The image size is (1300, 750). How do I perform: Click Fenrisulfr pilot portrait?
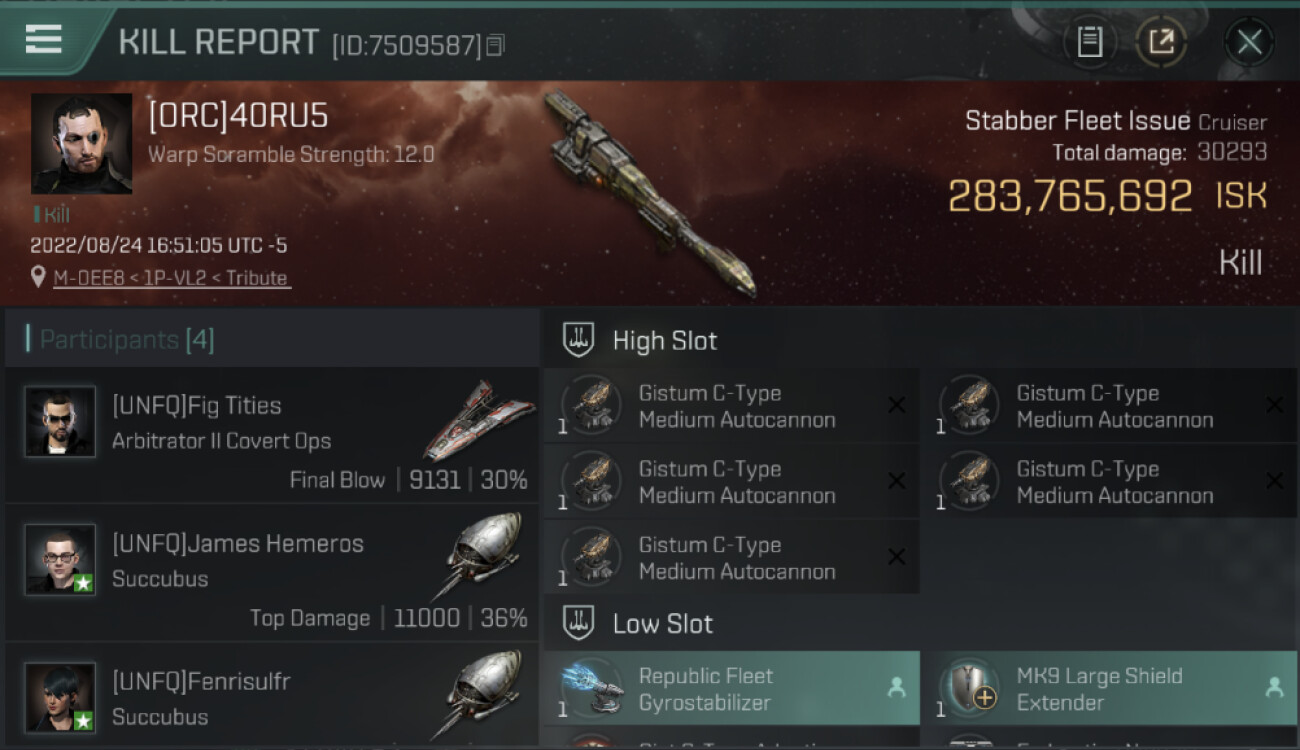pos(61,697)
